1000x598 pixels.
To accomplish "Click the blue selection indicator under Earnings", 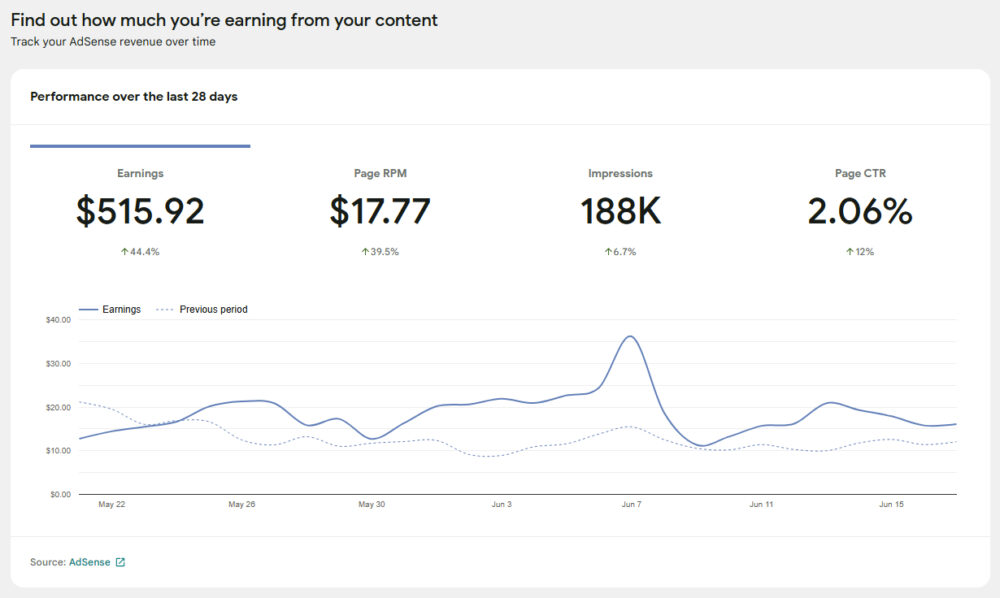I will [140, 146].
